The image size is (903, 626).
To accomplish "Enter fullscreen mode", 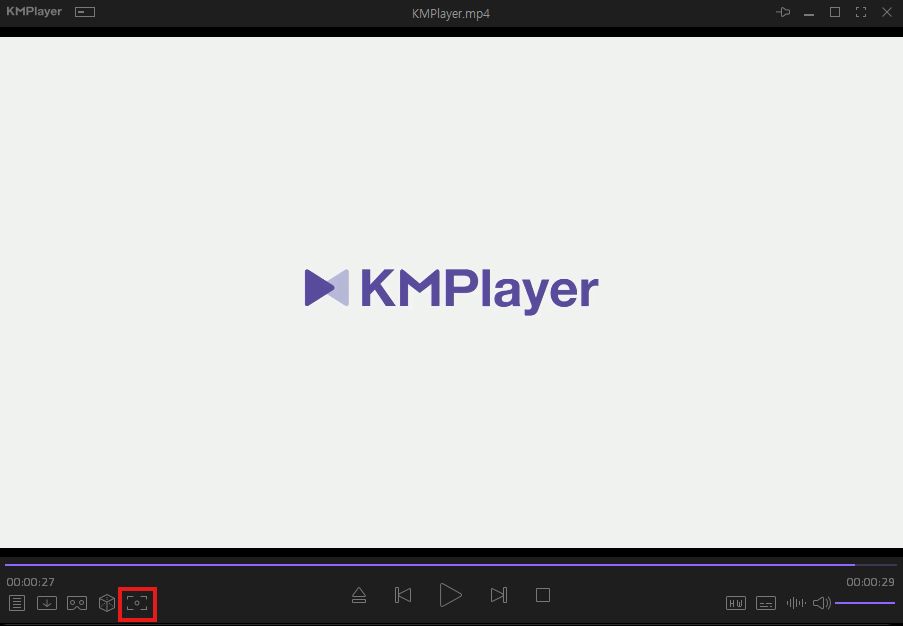I will click(861, 12).
